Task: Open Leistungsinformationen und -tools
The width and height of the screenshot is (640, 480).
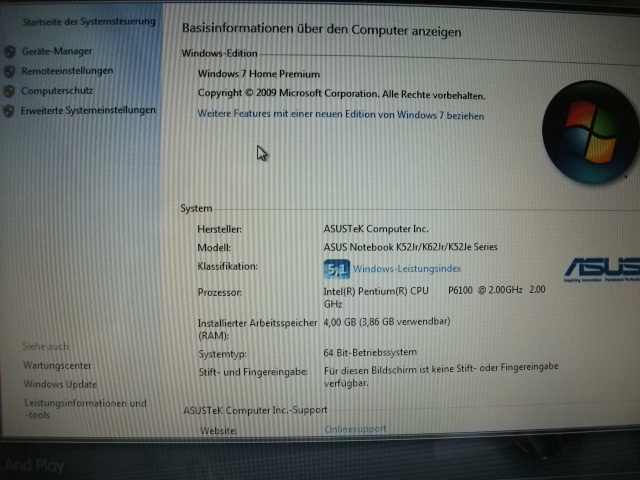Action: pos(84,408)
